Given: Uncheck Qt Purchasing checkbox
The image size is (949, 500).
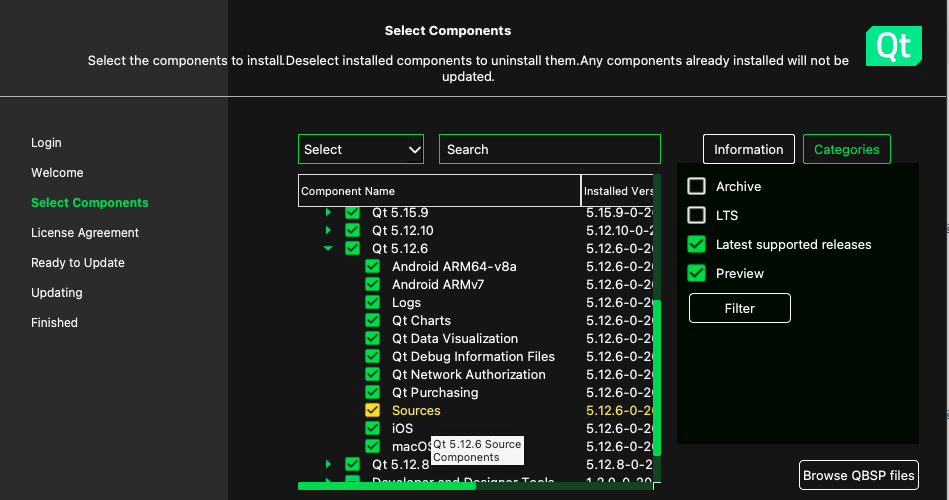Looking at the screenshot, I should pos(372,392).
